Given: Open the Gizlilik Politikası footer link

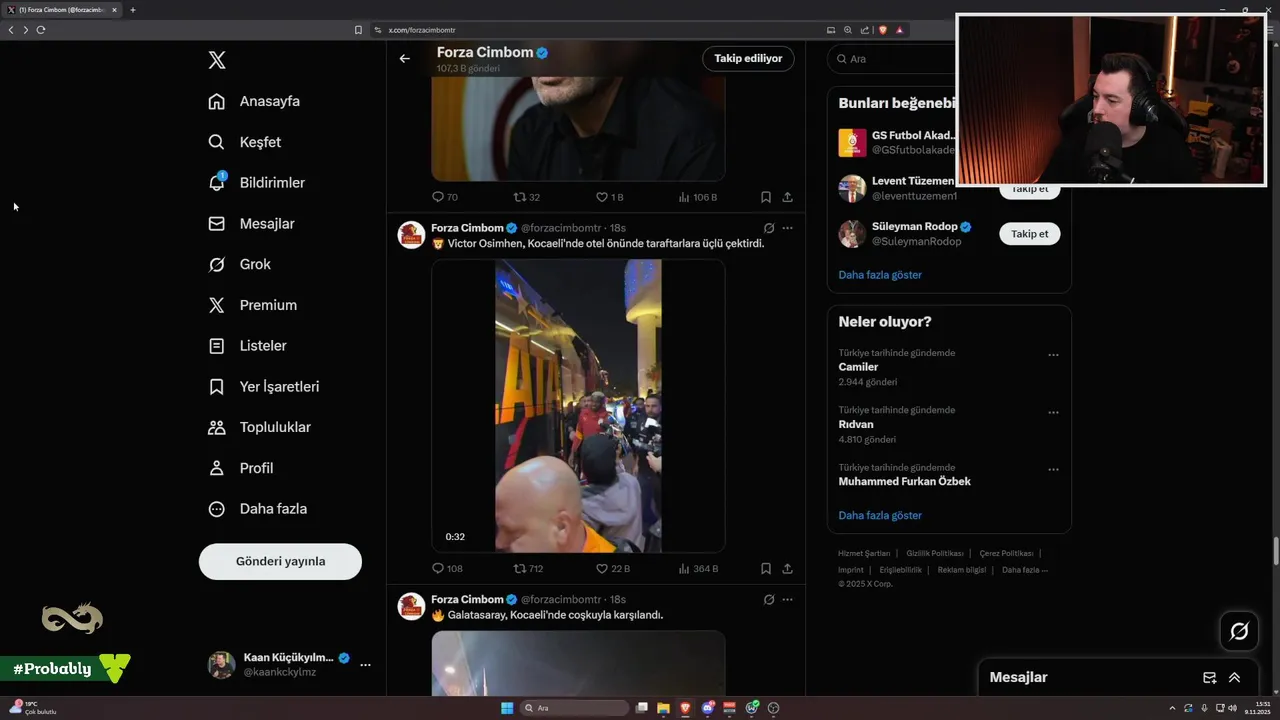Looking at the screenshot, I should [x=935, y=553].
